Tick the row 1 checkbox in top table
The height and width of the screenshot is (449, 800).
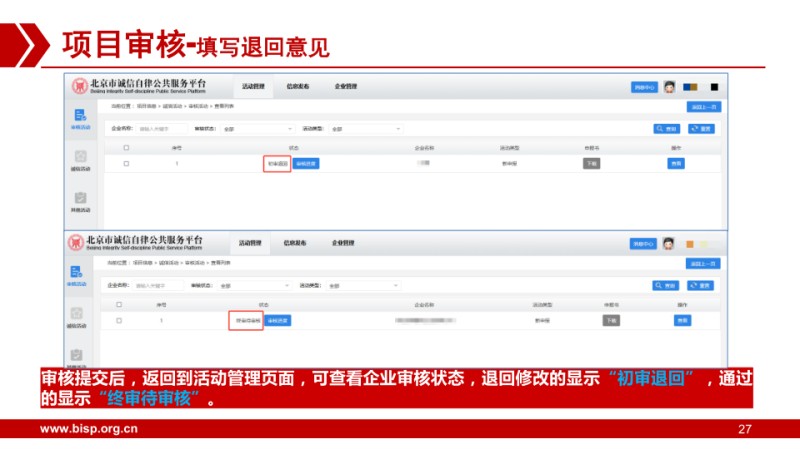pyautogui.click(x=126, y=163)
